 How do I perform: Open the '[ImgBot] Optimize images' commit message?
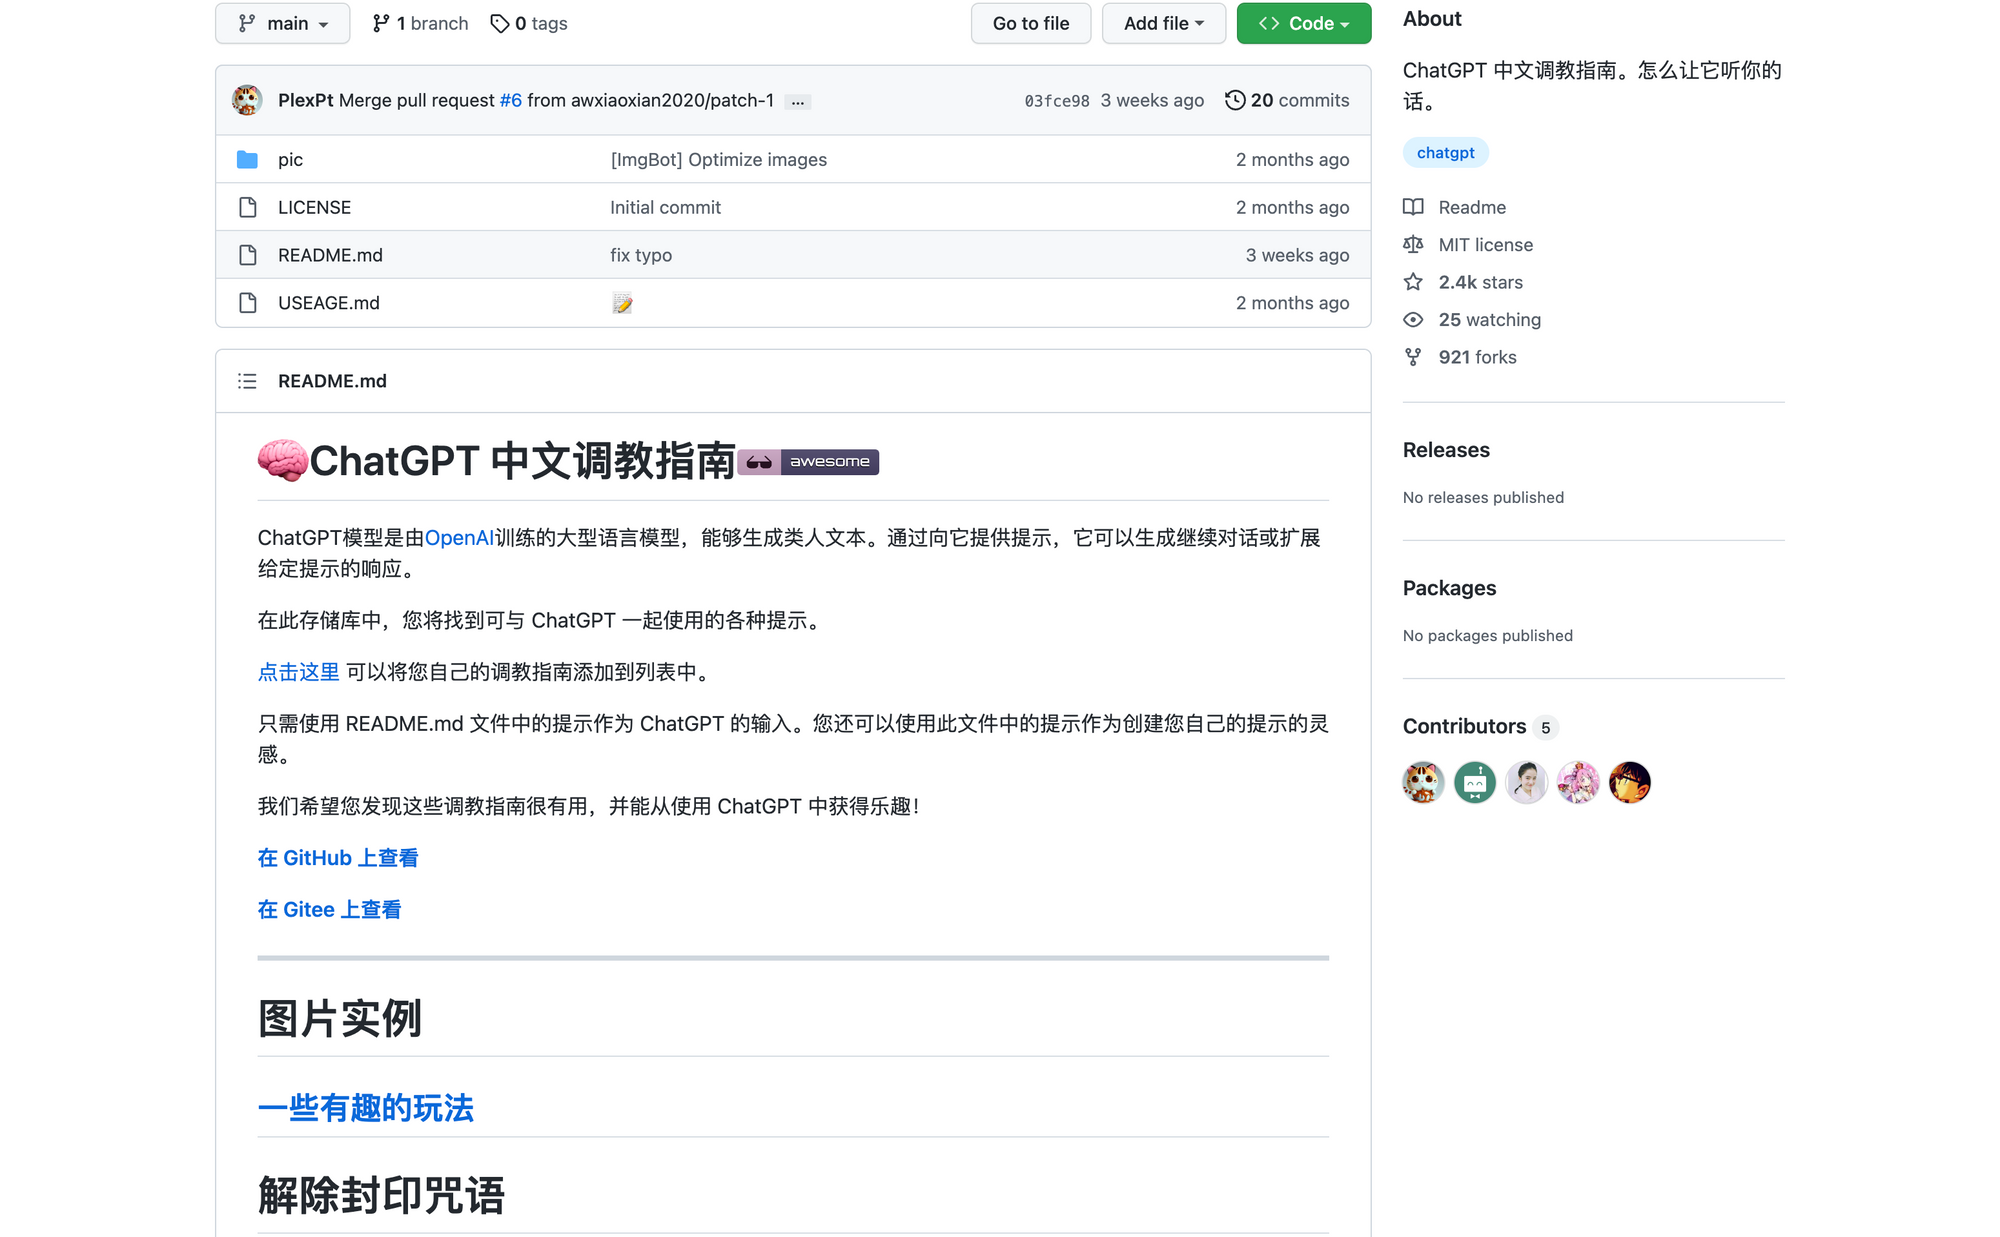(719, 159)
